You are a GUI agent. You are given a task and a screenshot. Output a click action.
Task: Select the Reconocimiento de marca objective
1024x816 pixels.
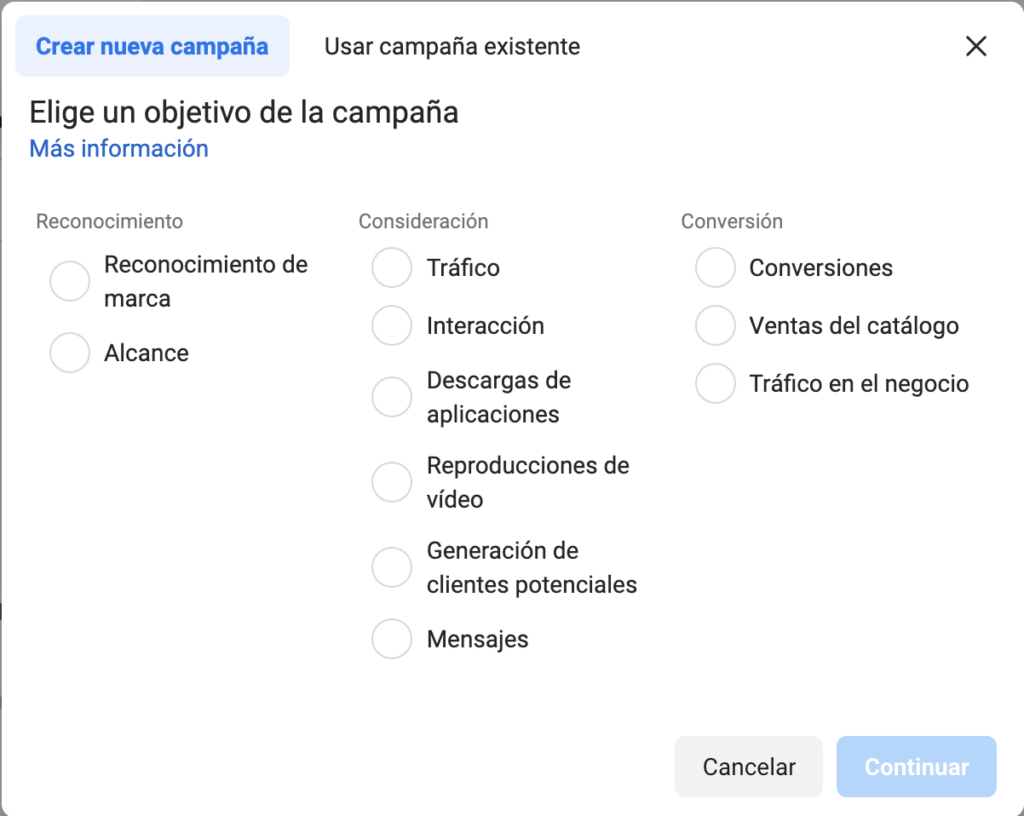pos(70,282)
